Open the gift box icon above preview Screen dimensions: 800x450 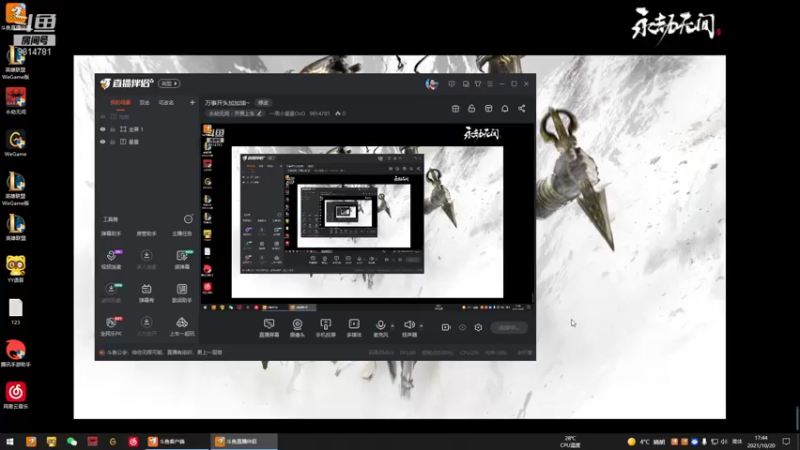(x=456, y=109)
